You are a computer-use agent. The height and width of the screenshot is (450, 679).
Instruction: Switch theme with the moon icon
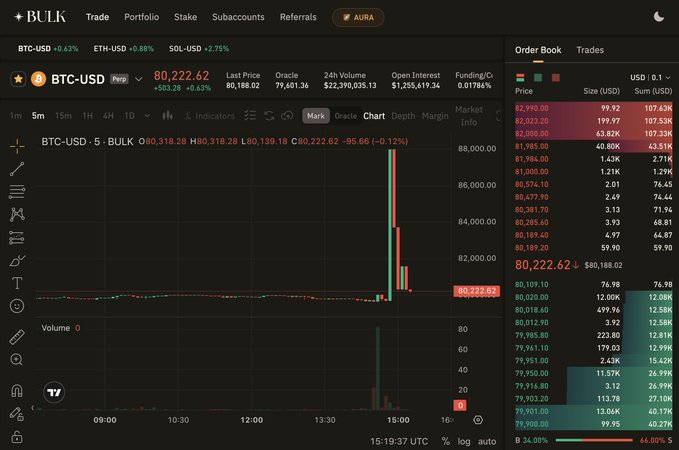659,17
